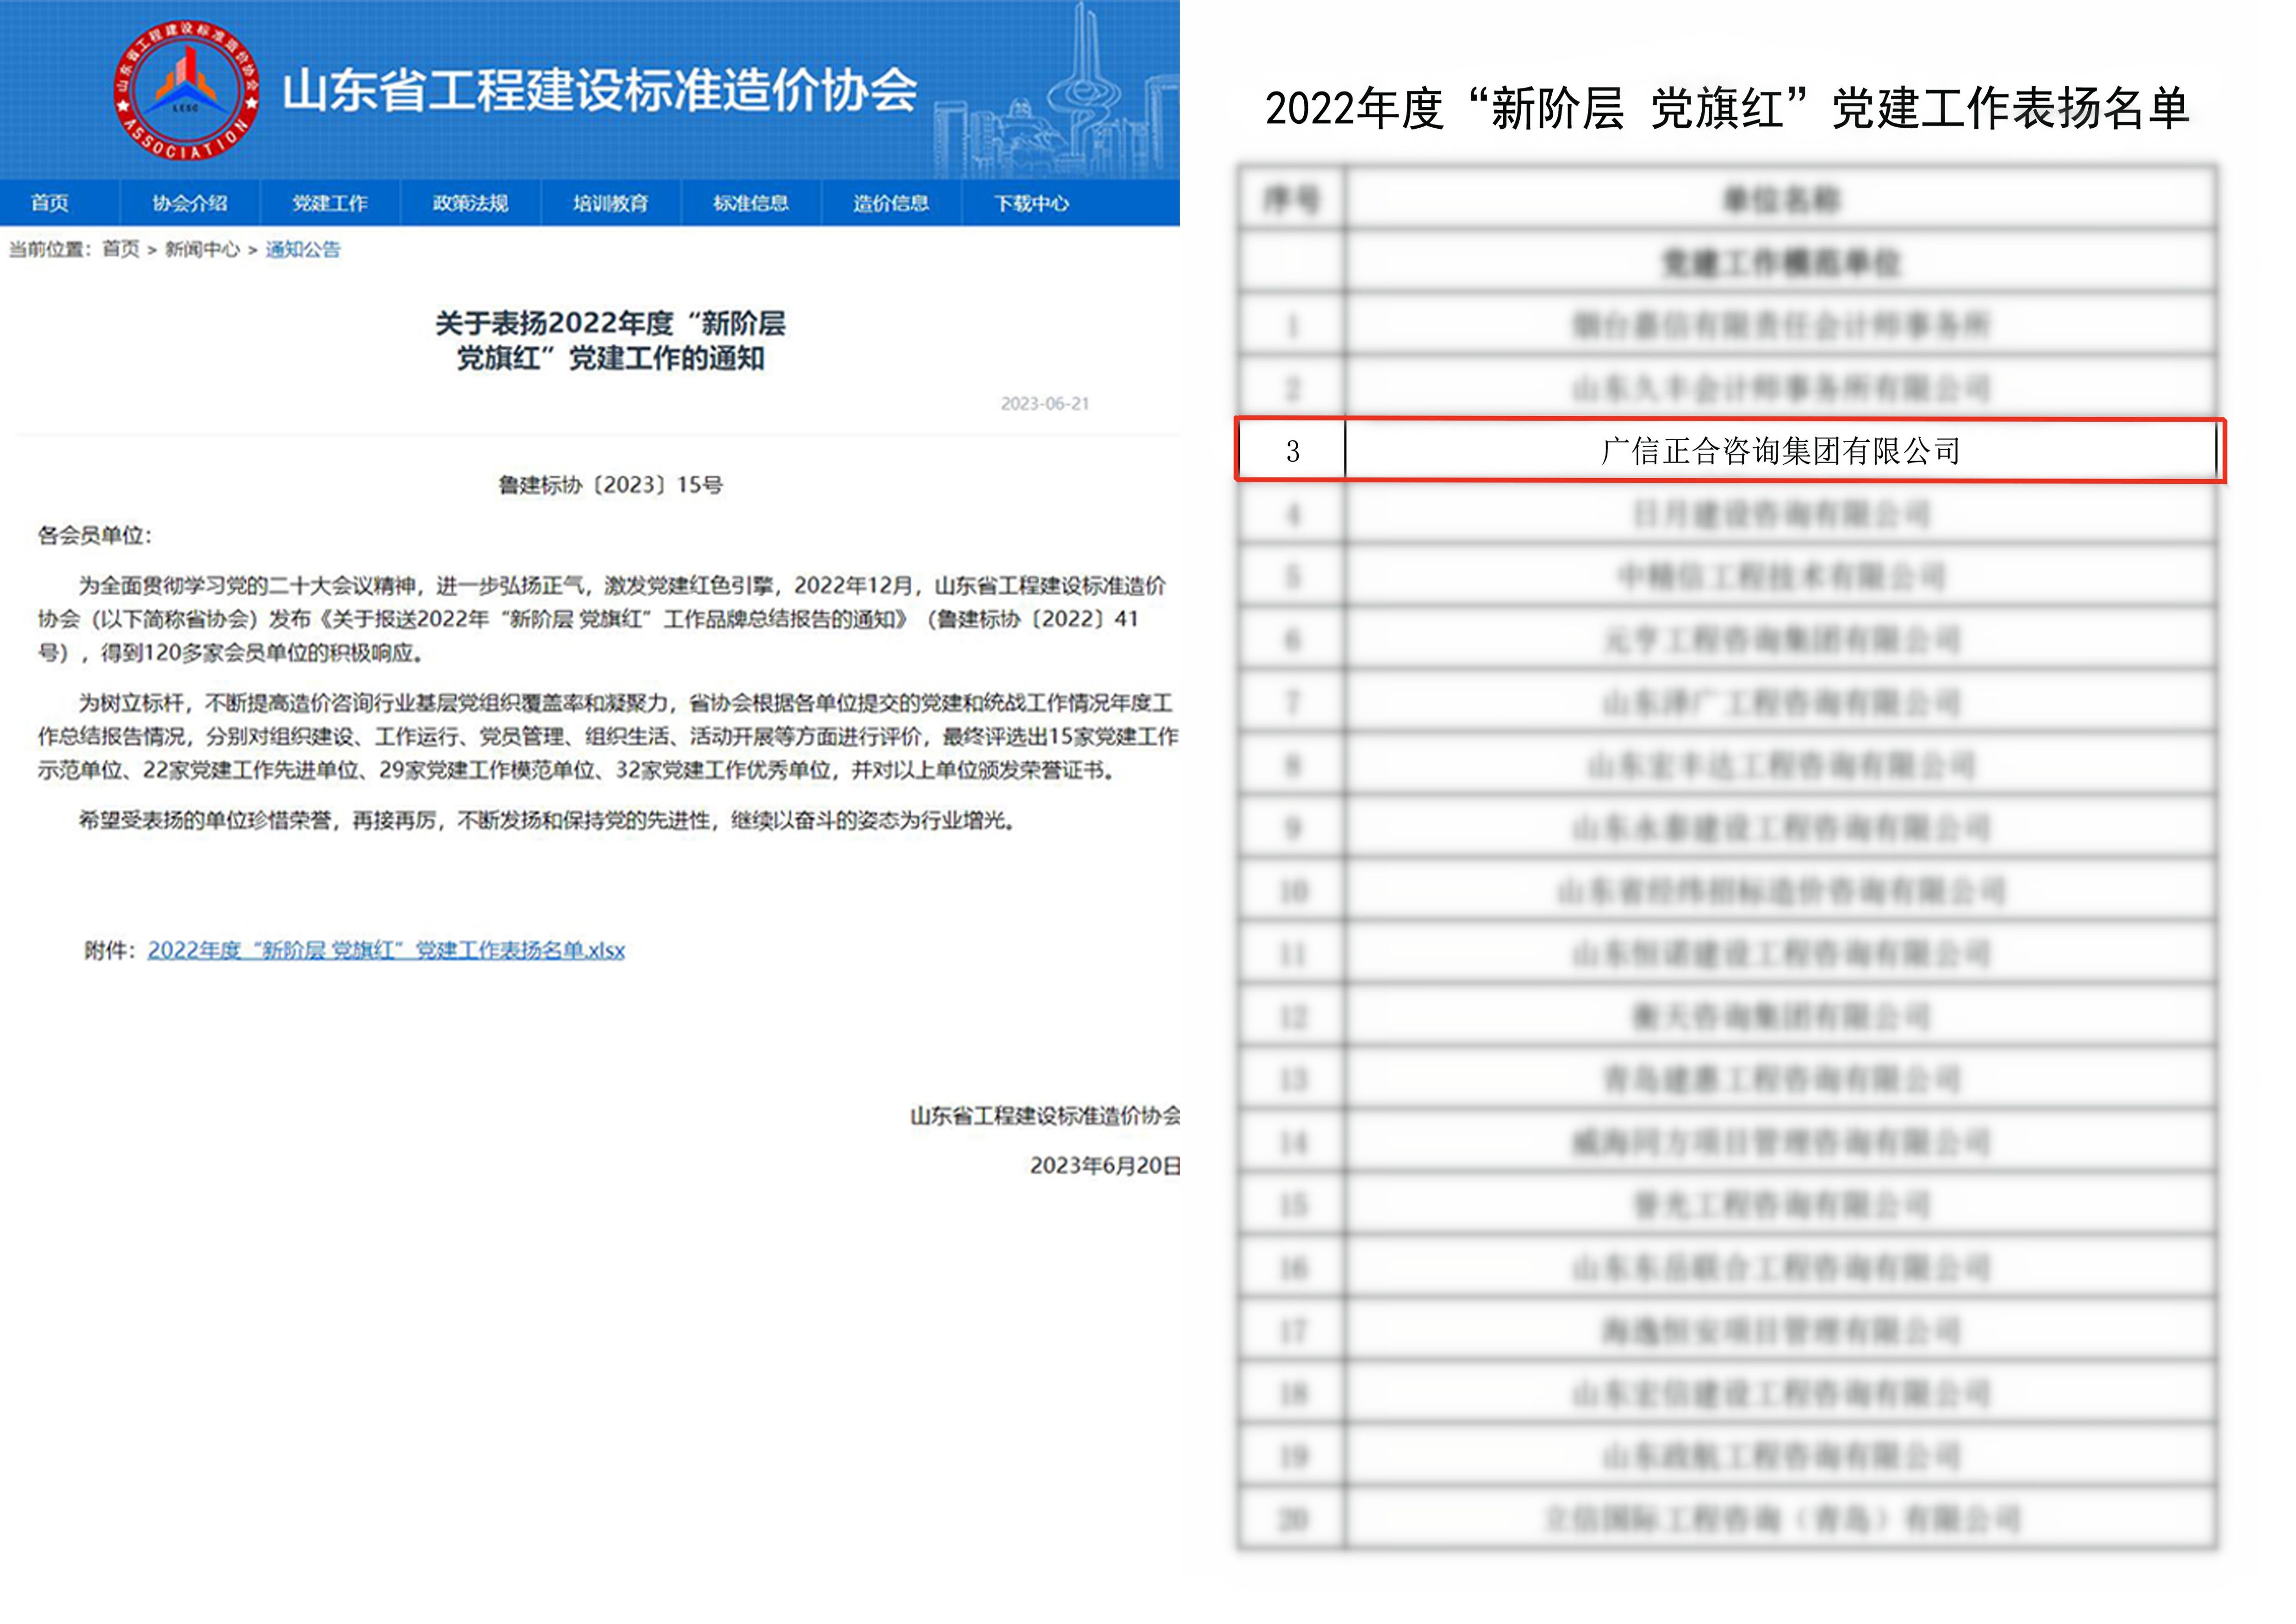Click the publish date 2023-06-21
Image resolution: width=2296 pixels, height=1624 pixels.
click(1045, 404)
